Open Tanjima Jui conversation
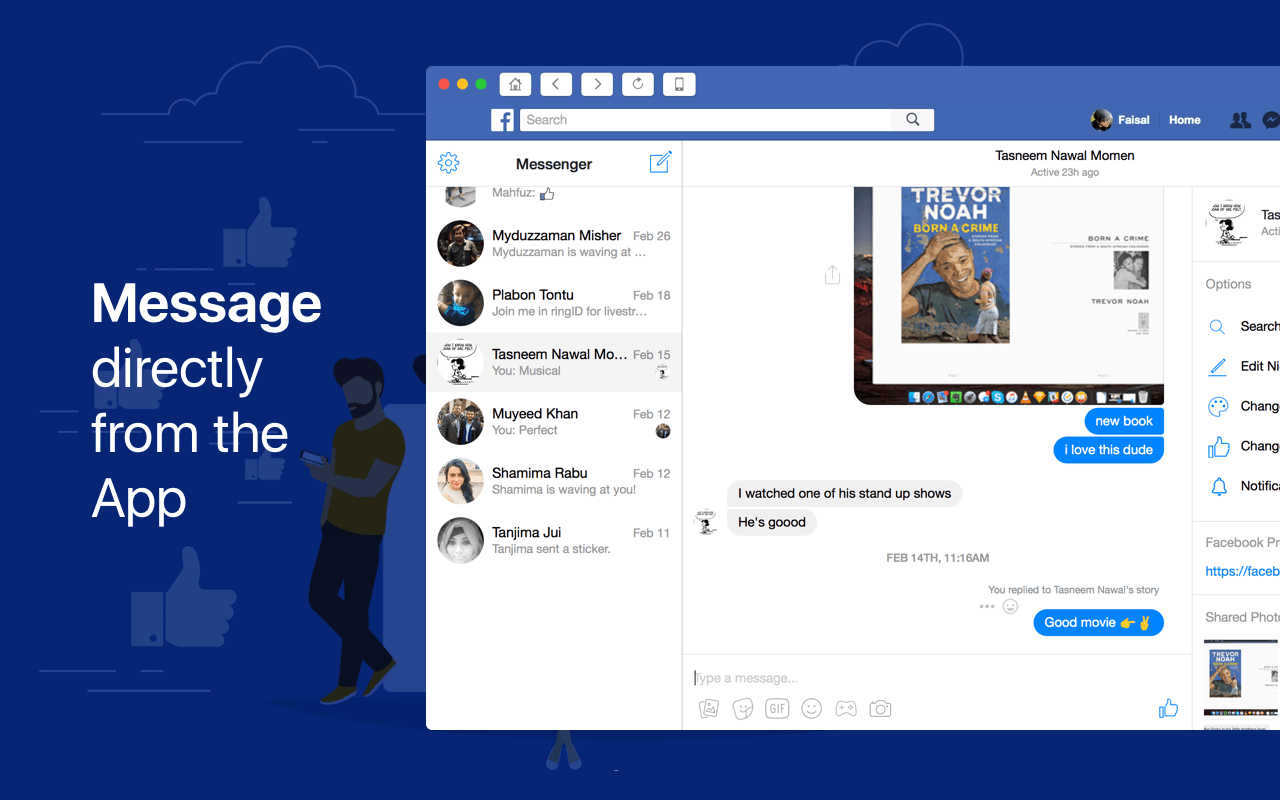The width and height of the screenshot is (1280, 800). [x=554, y=540]
